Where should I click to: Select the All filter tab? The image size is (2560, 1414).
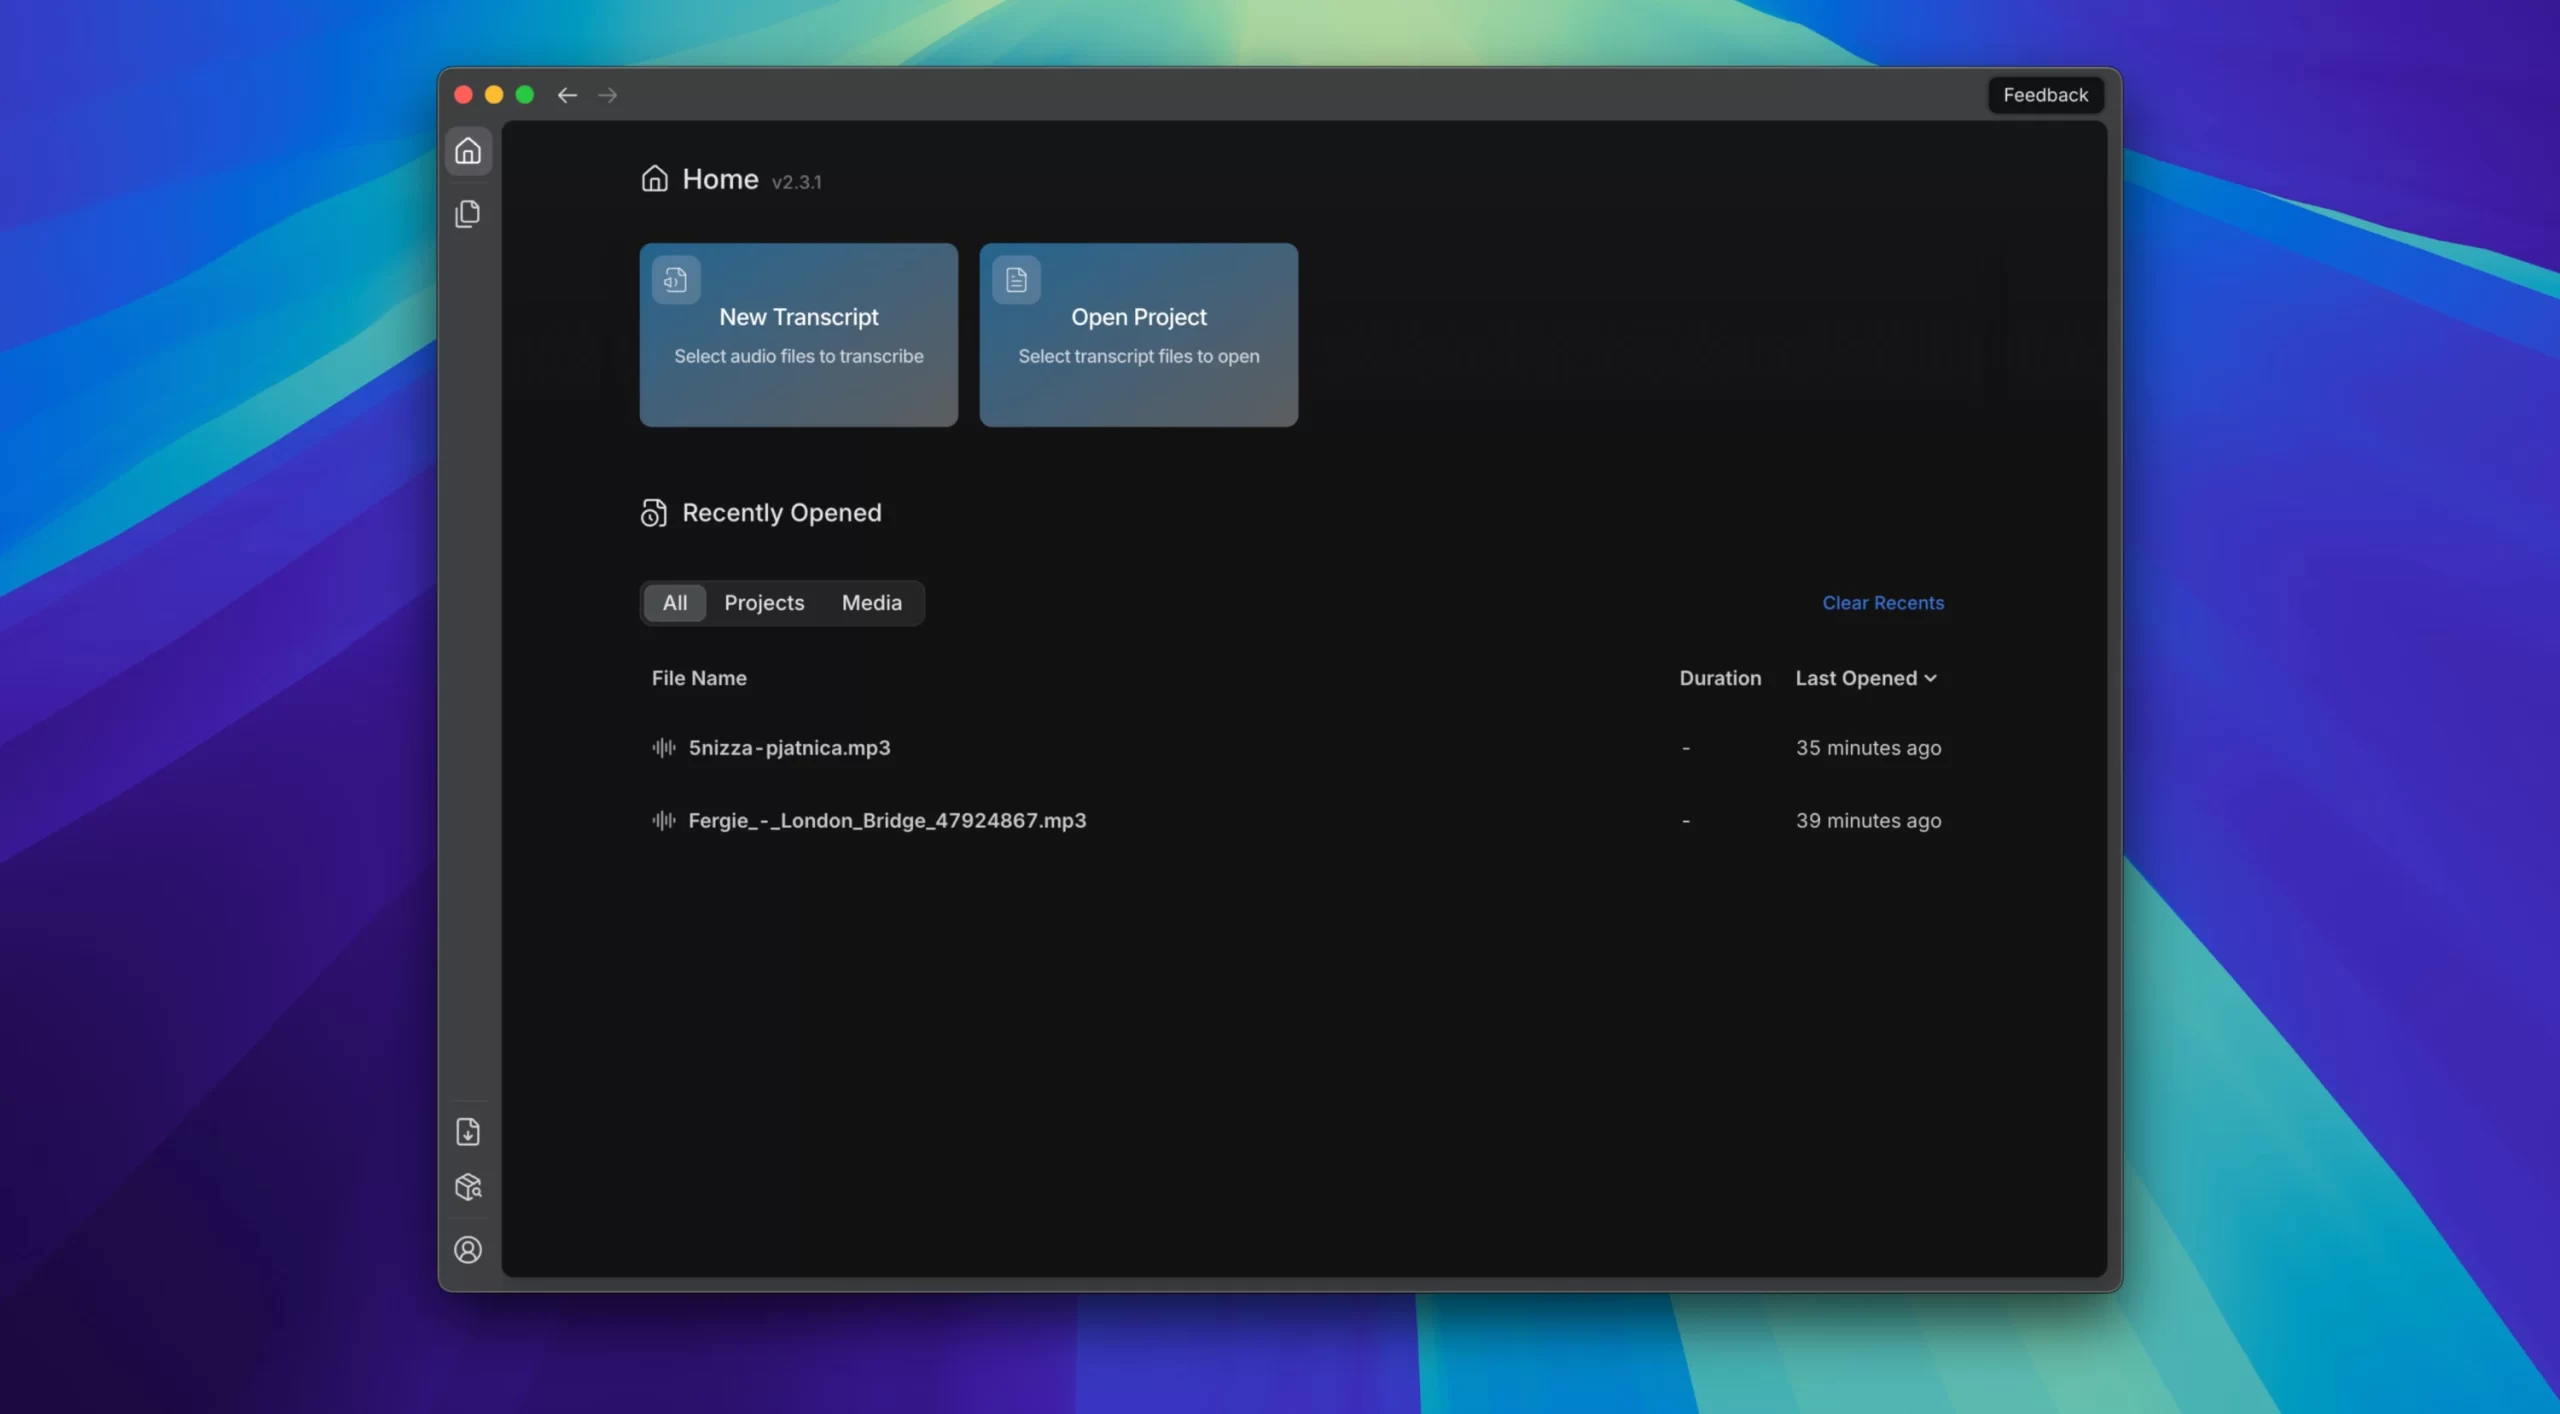pos(674,603)
